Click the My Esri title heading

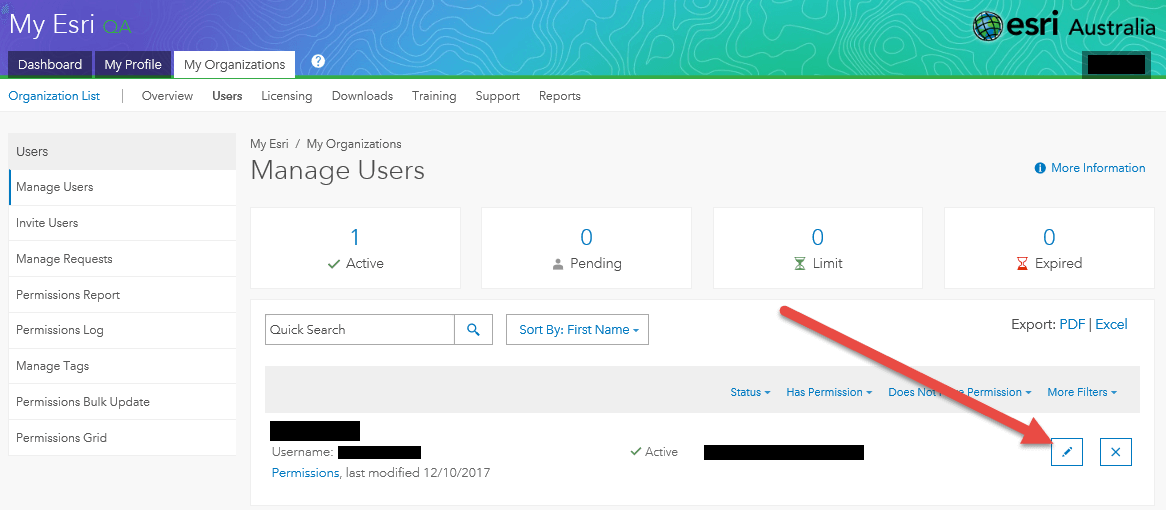[52, 25]
